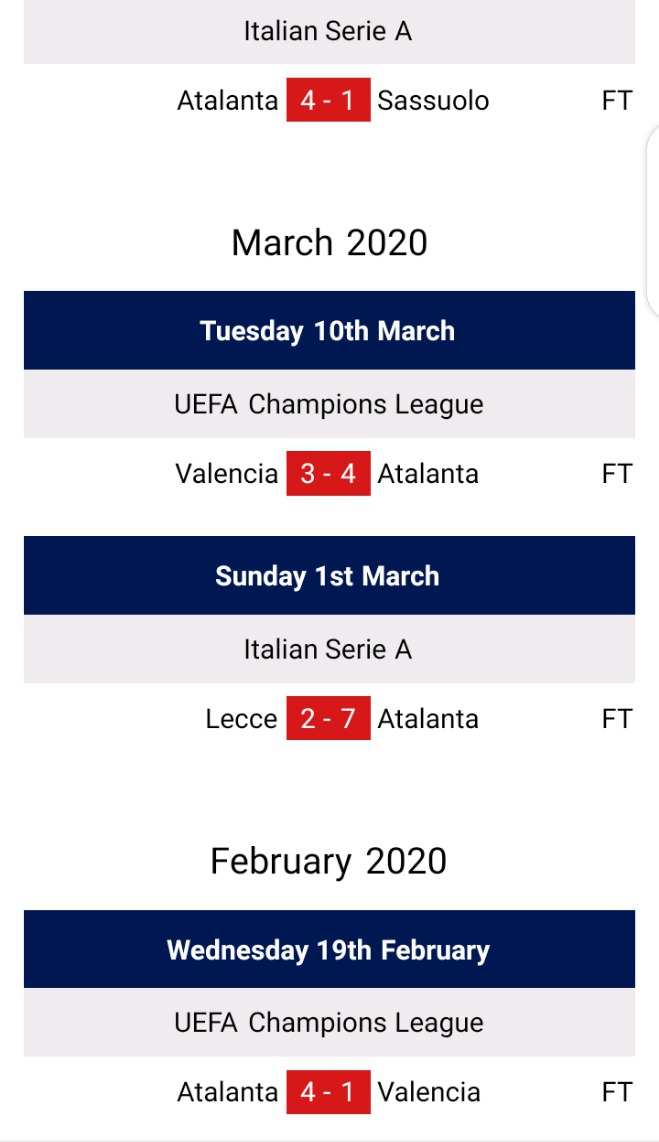This screenshot has width=659, height=1142.
Task: Tap the Atalanta 4 - 1 Valencia score
Action: 328,1092
